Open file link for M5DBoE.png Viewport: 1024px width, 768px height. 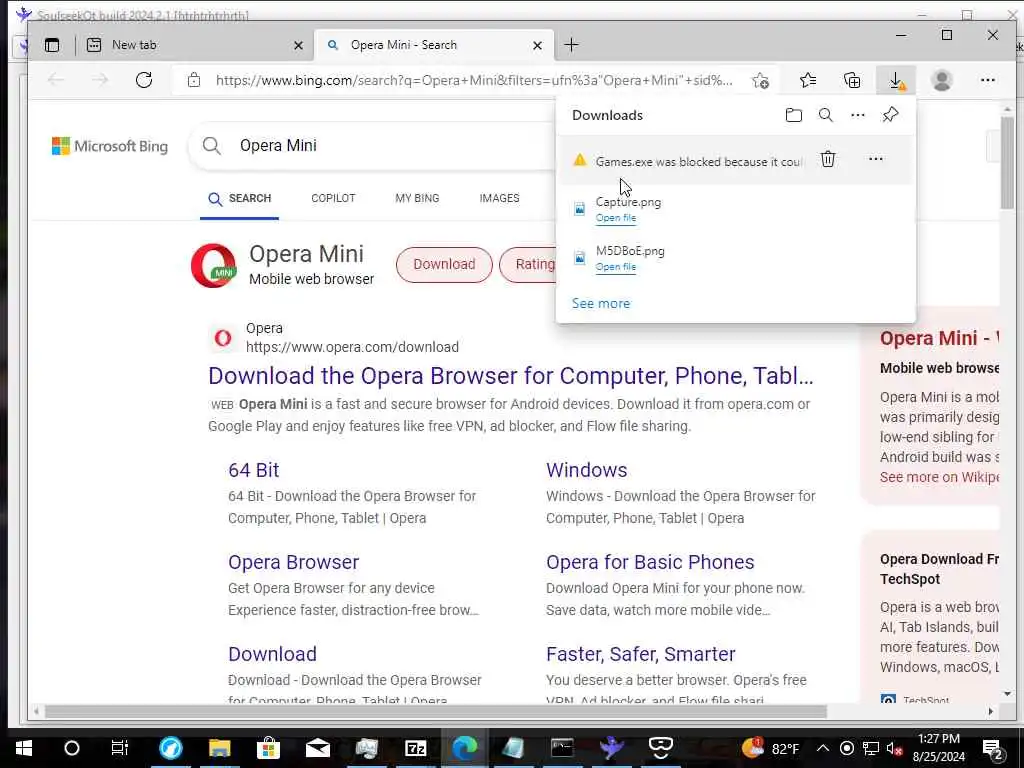(616, 267)
